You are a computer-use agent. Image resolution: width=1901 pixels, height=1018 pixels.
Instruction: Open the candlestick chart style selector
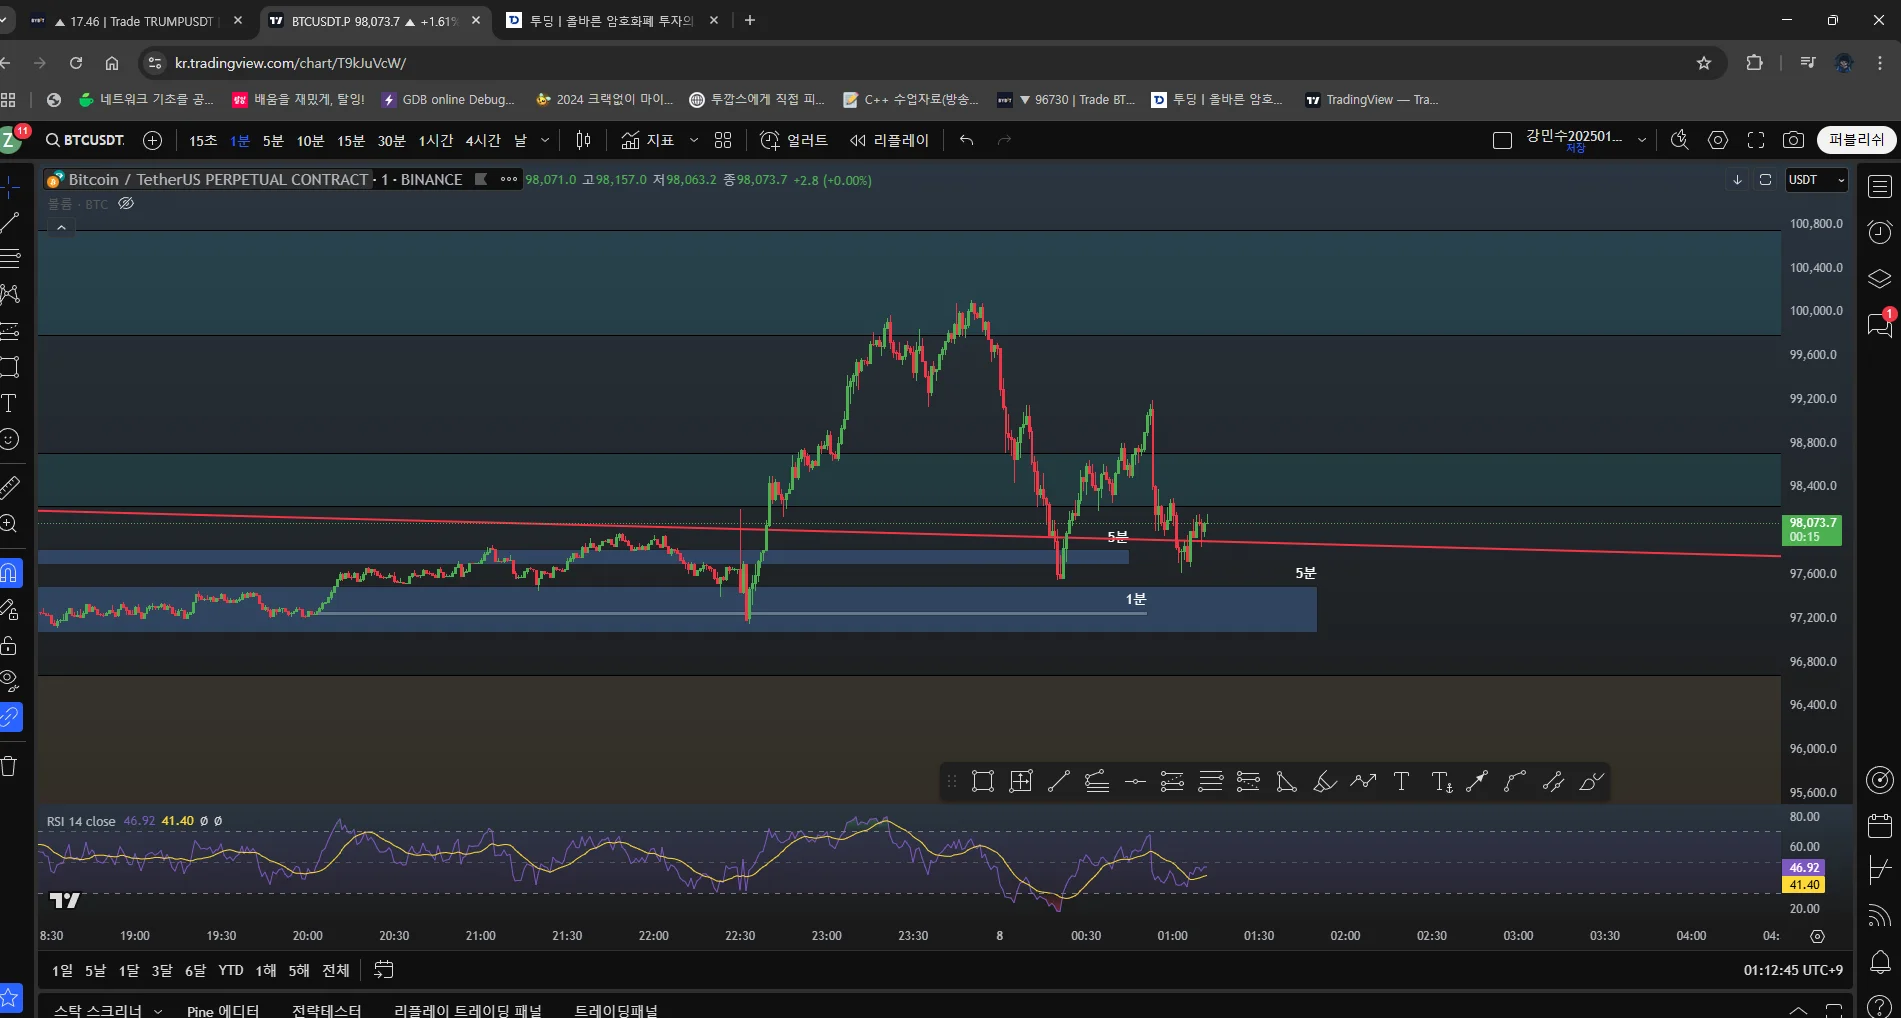583,140
